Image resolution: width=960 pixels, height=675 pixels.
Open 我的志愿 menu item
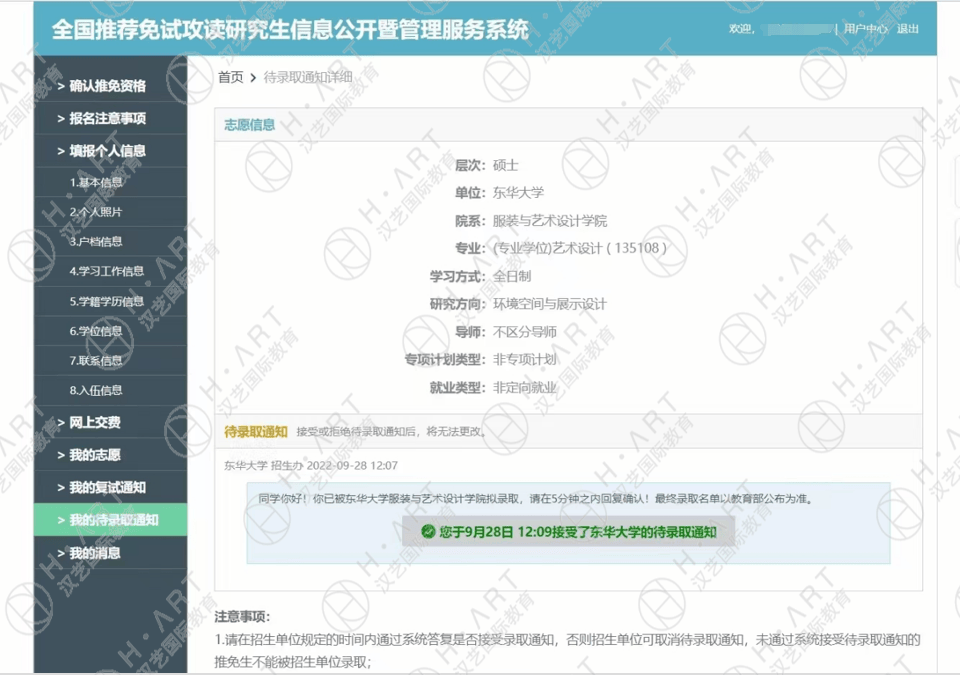click(95, 455)
